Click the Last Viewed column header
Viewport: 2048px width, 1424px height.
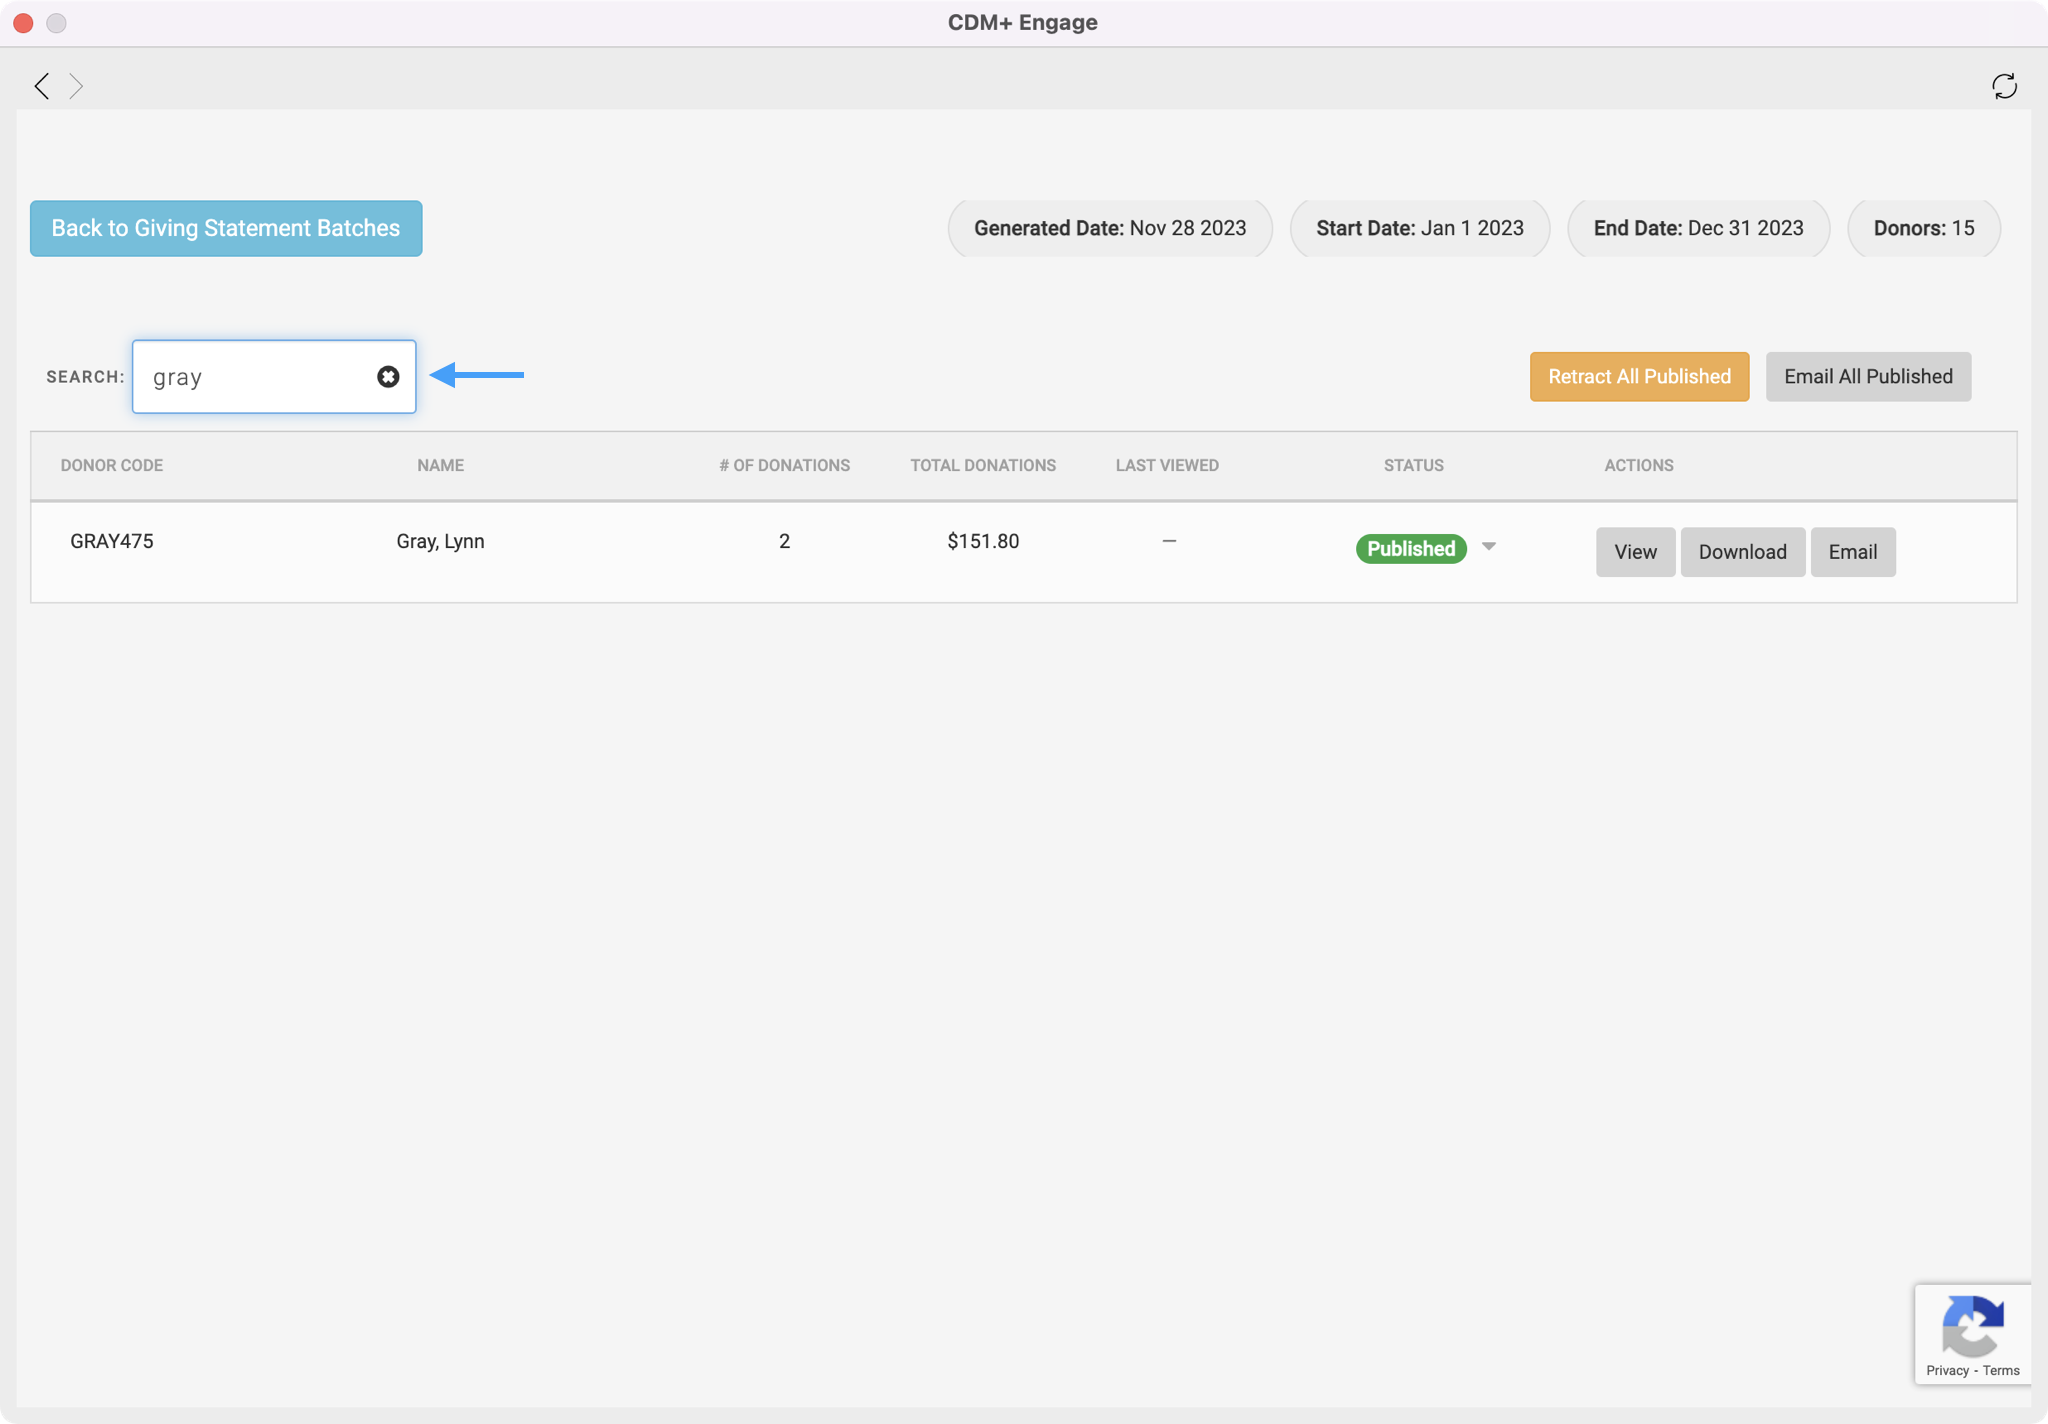pyautogui.click(x=1166, y=465)
